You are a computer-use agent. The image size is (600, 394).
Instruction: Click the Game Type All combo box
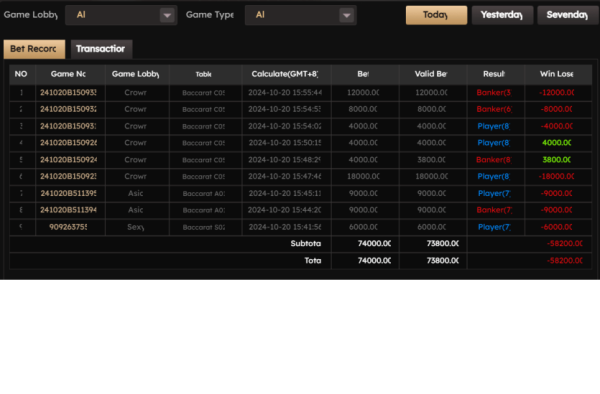pyautogui.click(x=301, y=15)
